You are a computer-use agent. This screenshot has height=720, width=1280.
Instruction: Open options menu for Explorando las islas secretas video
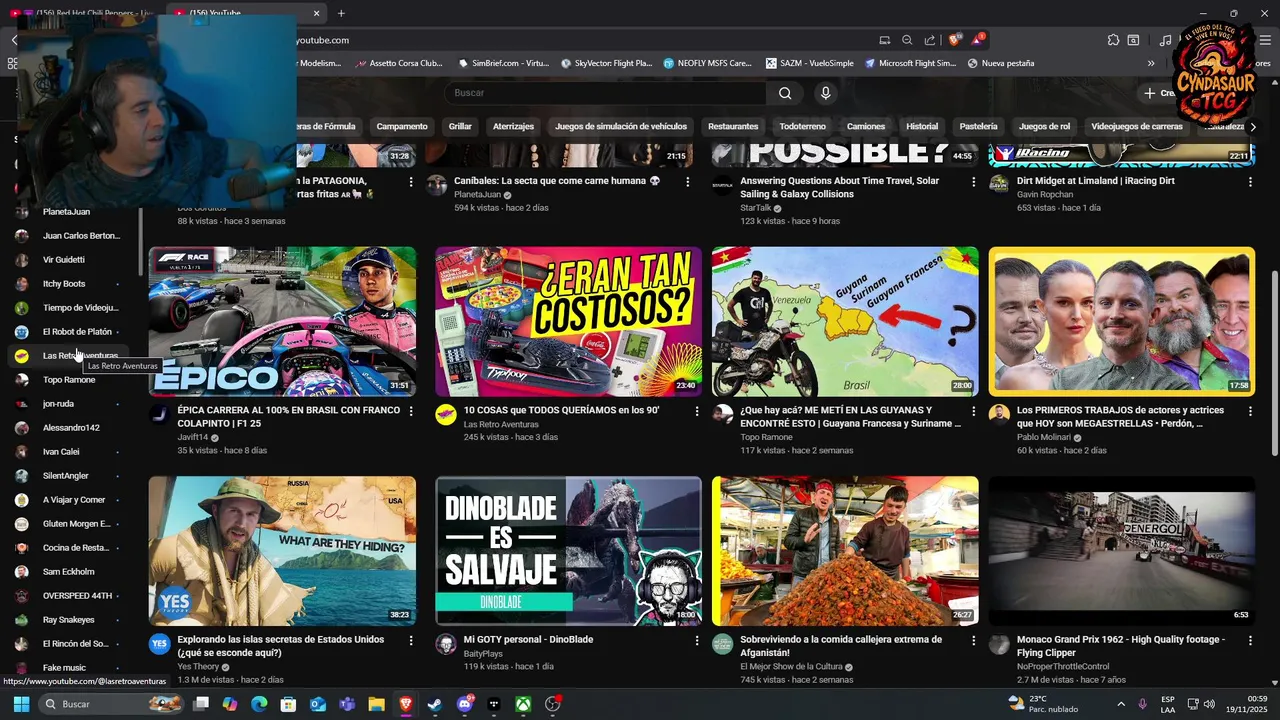410,640
